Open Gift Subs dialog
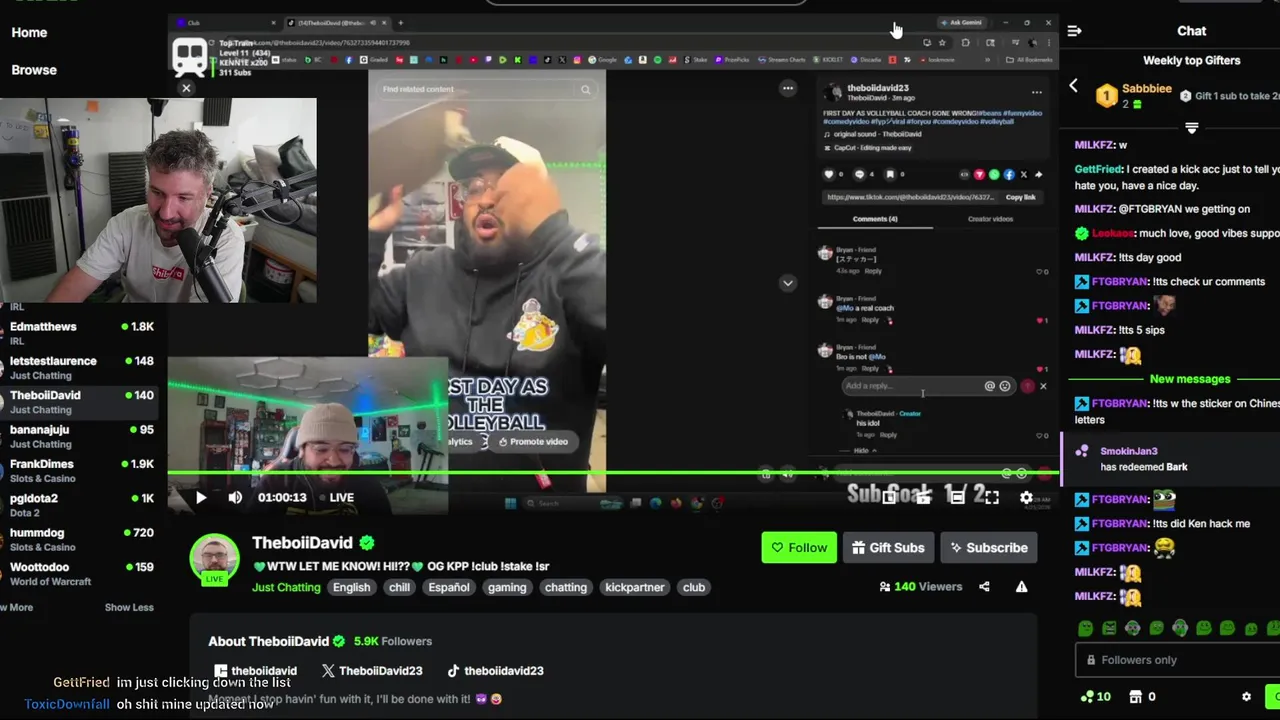The image size is (1280, 720). click(888, 547)
